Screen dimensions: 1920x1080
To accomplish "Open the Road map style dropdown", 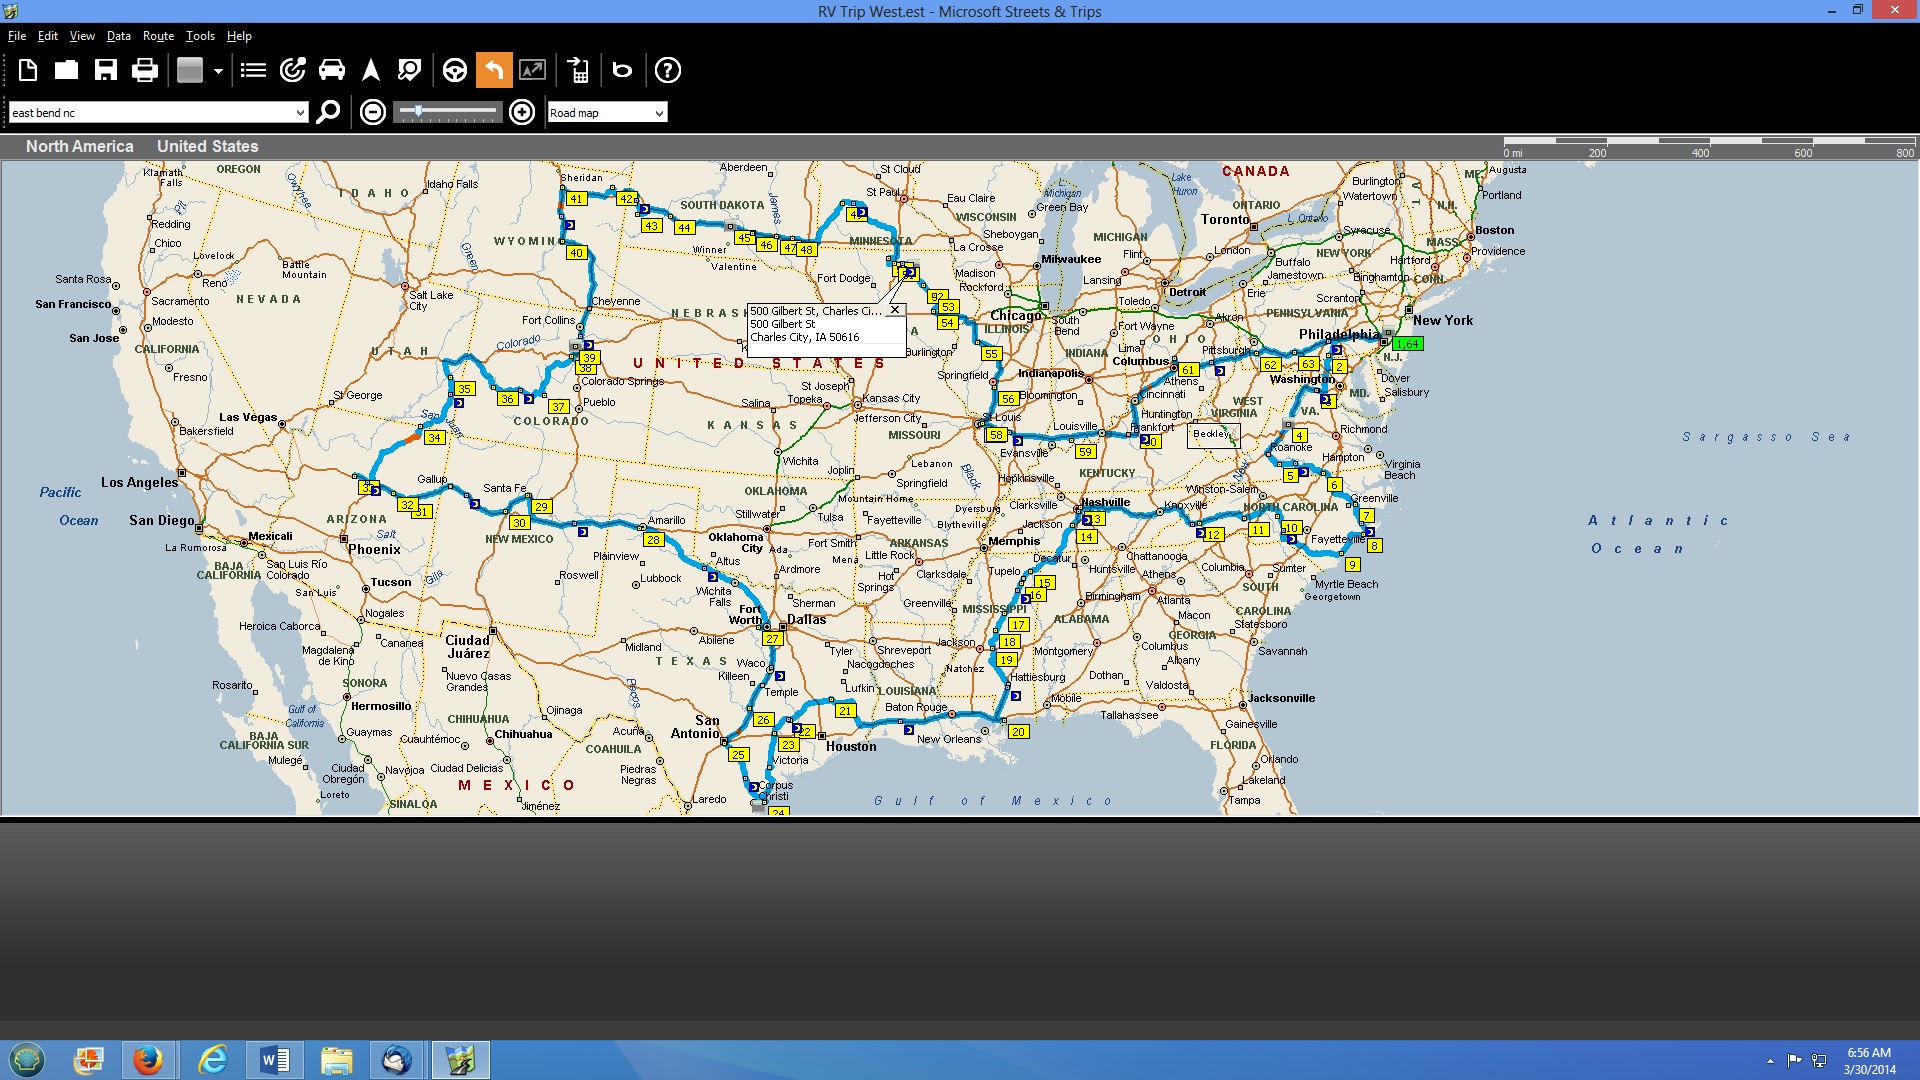I will tap(607, 113).
